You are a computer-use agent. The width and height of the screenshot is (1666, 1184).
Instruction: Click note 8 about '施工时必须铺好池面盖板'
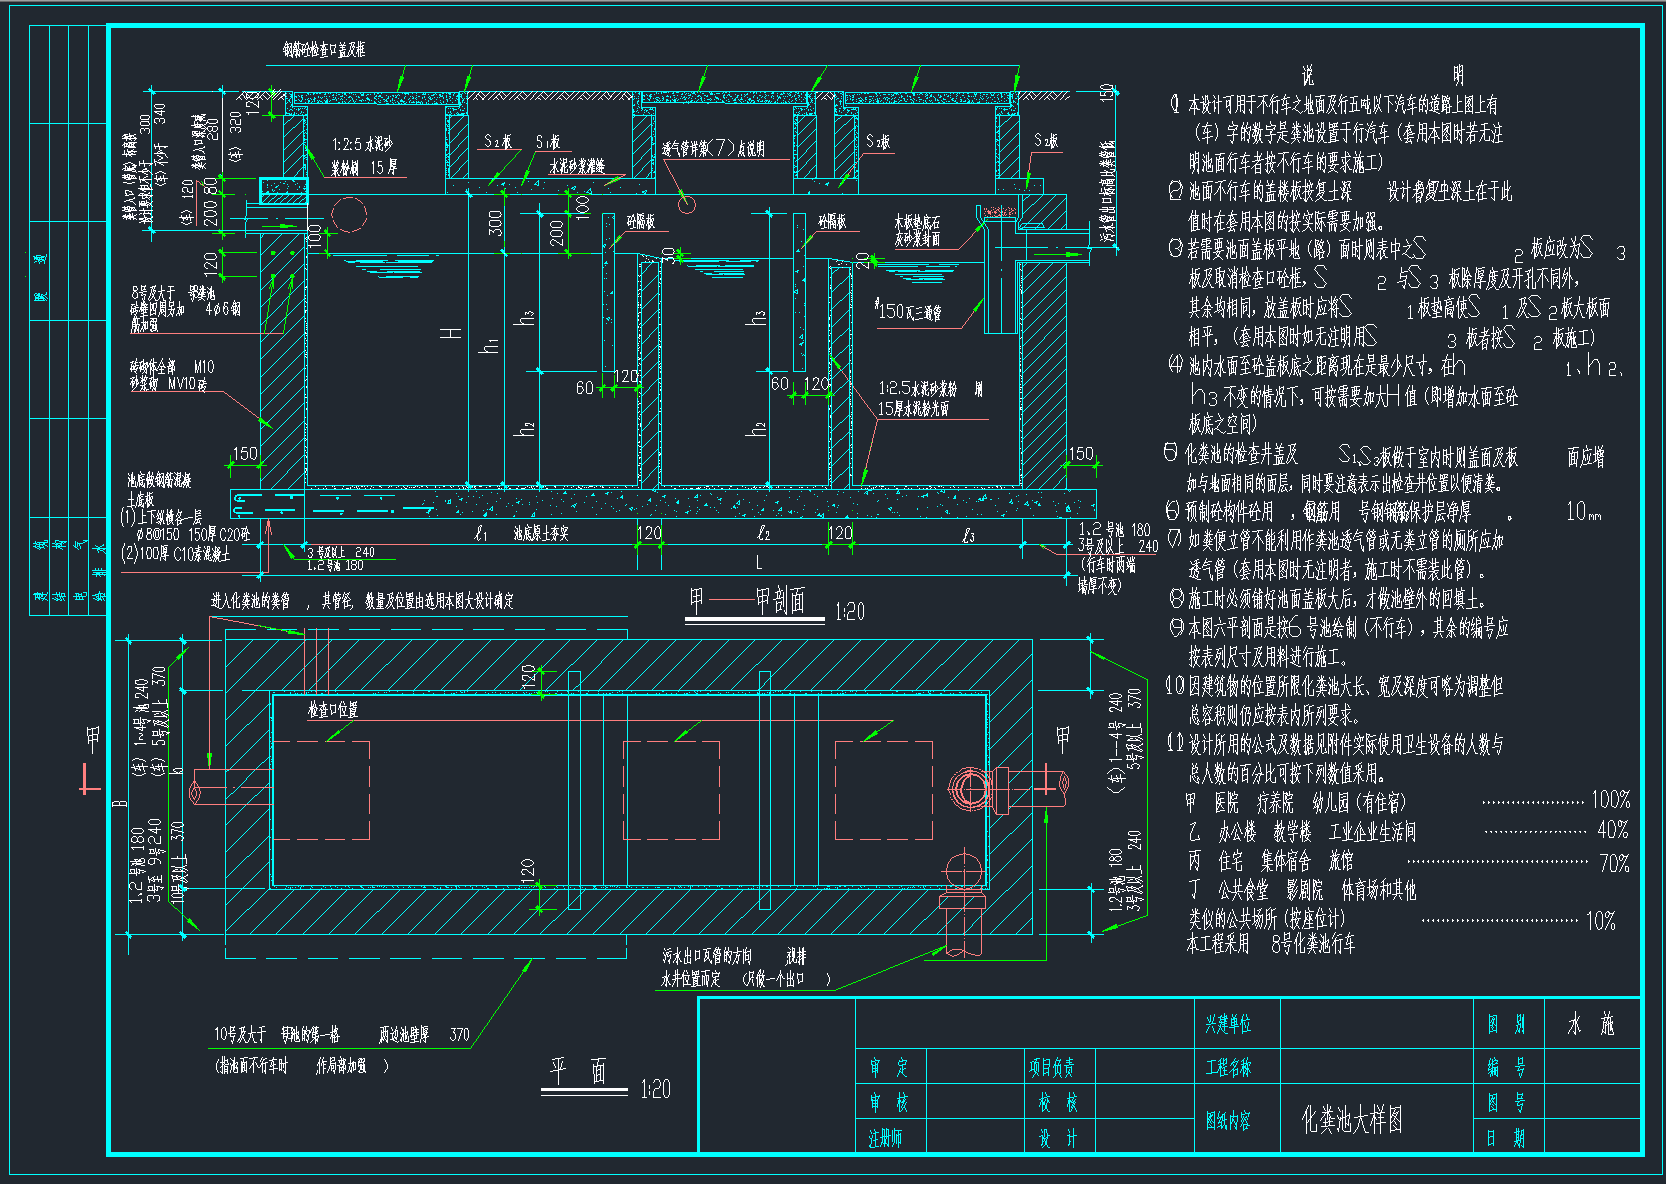[x=1327, y=599]
